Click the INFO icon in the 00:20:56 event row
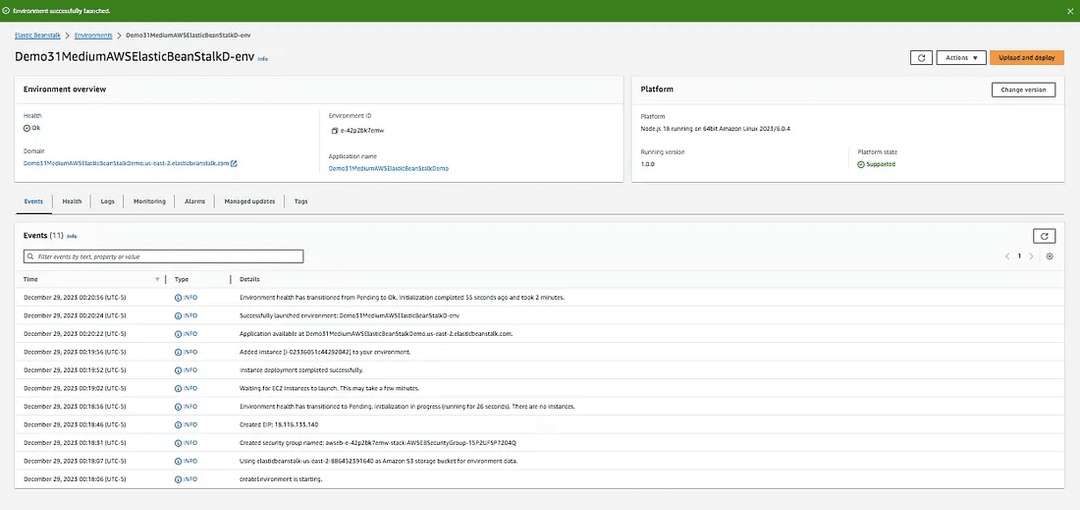The image size is (1080, 510). pyautogui.click(x=178, y=298)
